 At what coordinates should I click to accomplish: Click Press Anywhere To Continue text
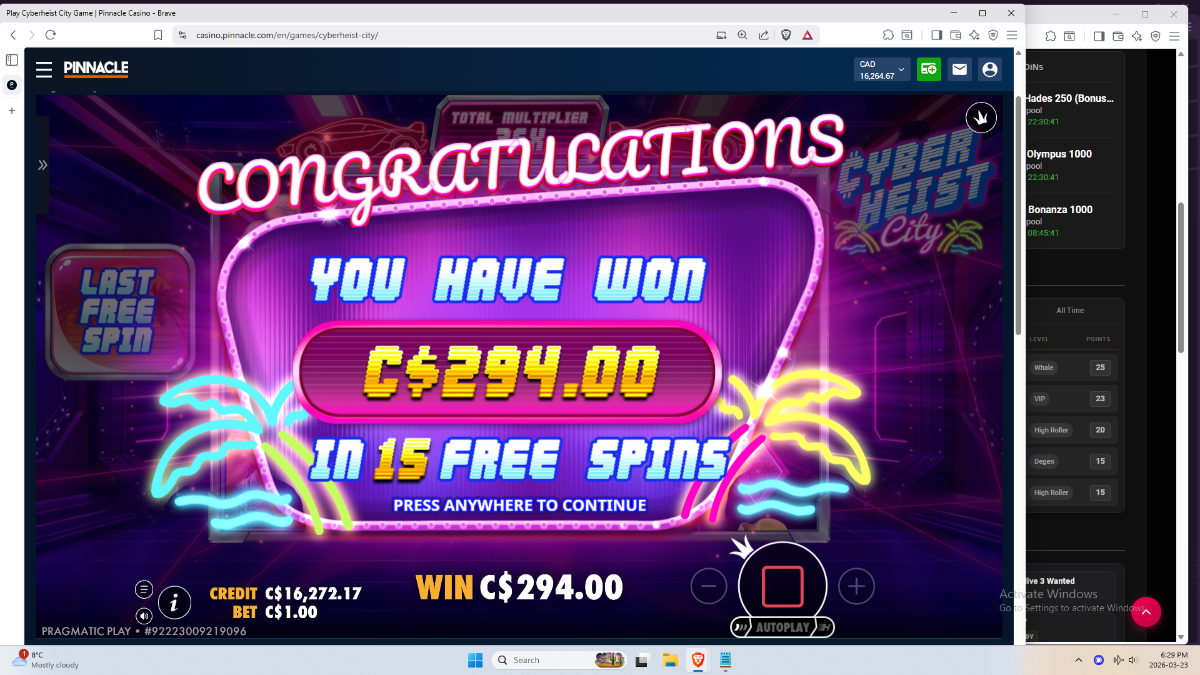pos(520,505)
